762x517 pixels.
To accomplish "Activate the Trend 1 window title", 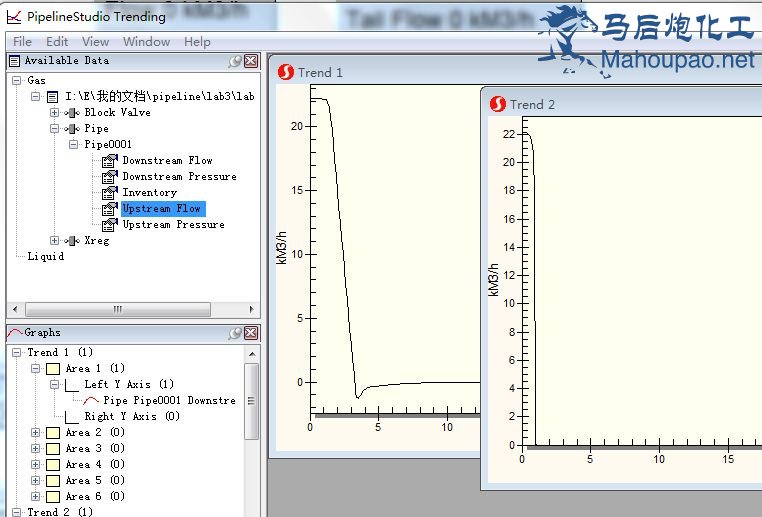I will click(x=320, y=72).
